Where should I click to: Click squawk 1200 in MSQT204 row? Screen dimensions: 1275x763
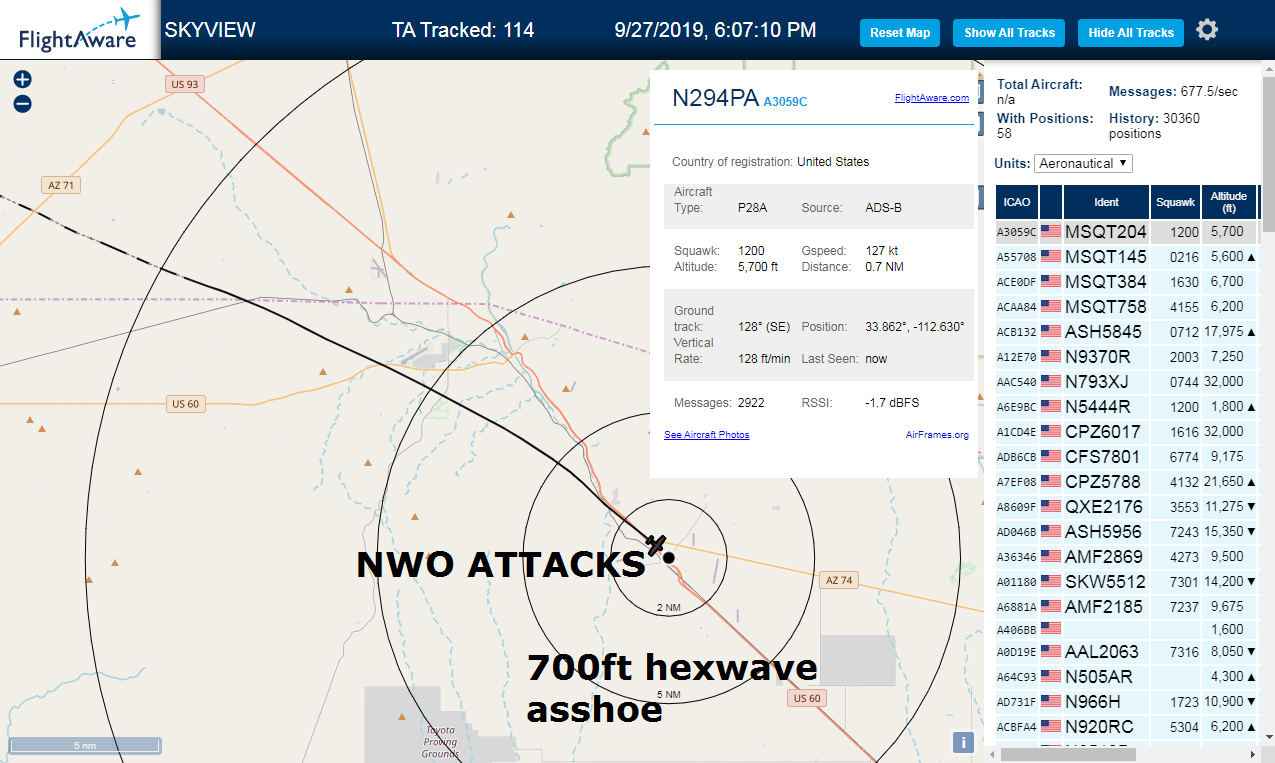pyautogui.click(x=1184, y=231)
